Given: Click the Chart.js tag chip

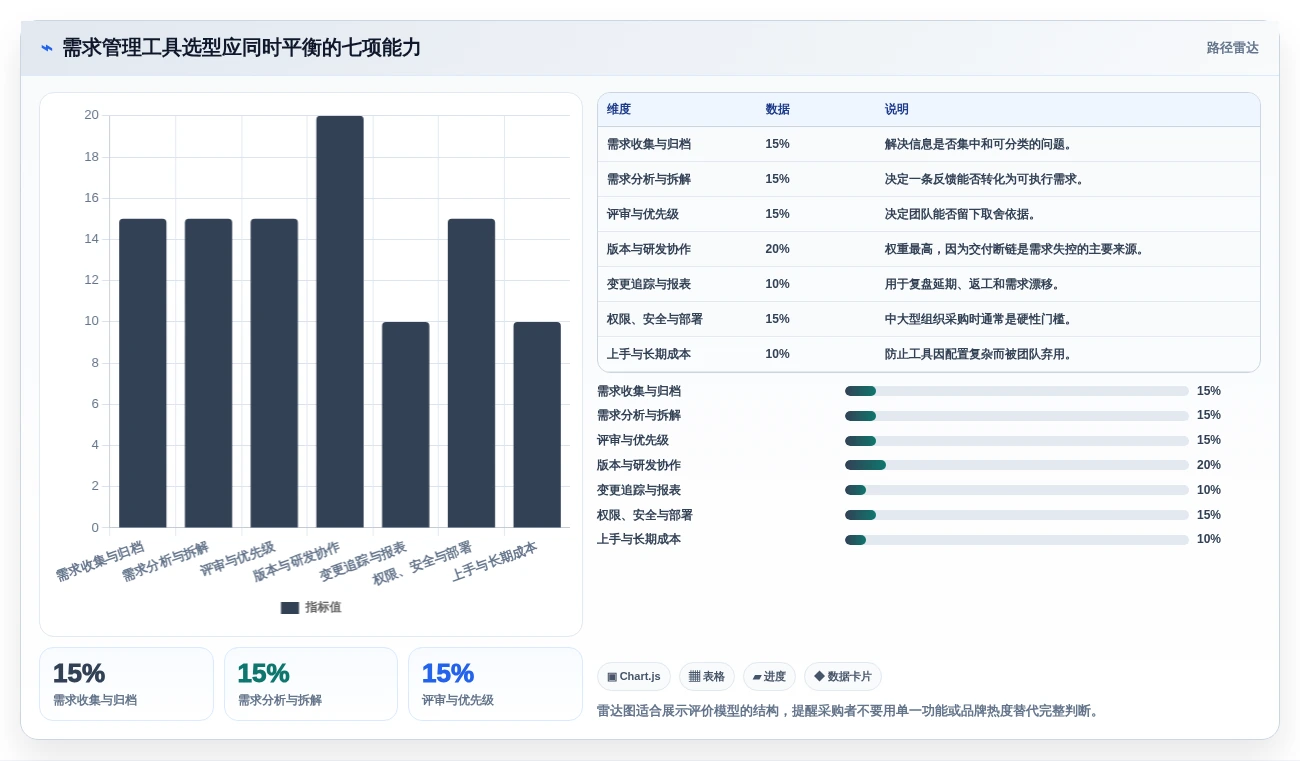Looking at the screenshot, I should pyautogui.click(x=634, y=677).
